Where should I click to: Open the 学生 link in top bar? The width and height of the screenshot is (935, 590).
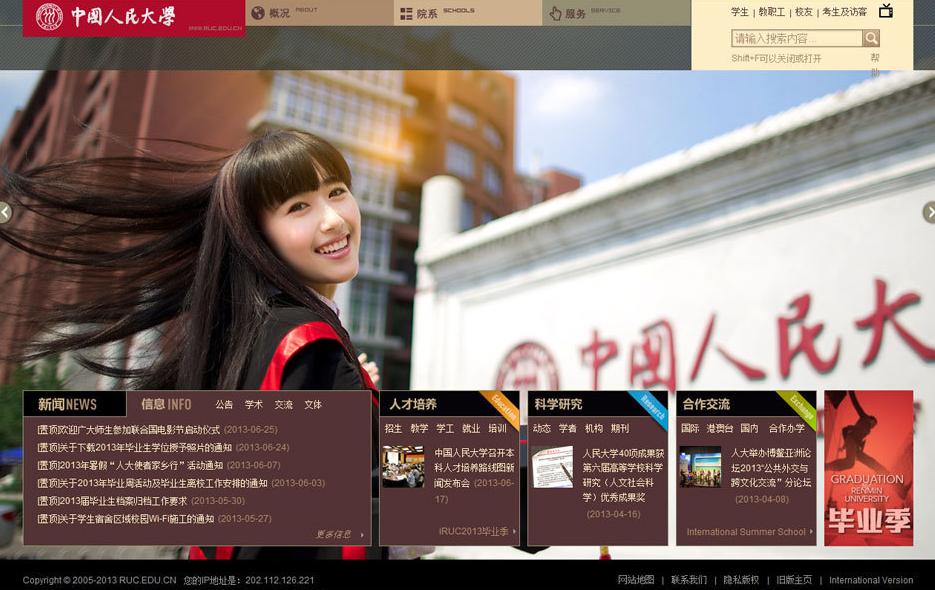tap(739, 12)
